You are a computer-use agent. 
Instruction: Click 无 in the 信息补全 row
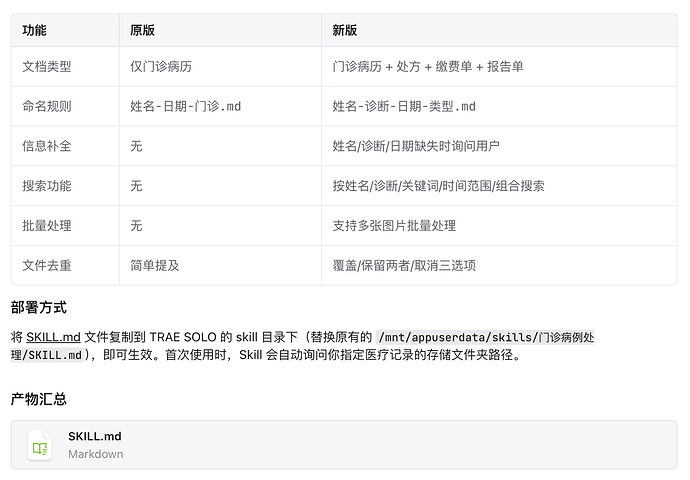click(x=136, y=146)
